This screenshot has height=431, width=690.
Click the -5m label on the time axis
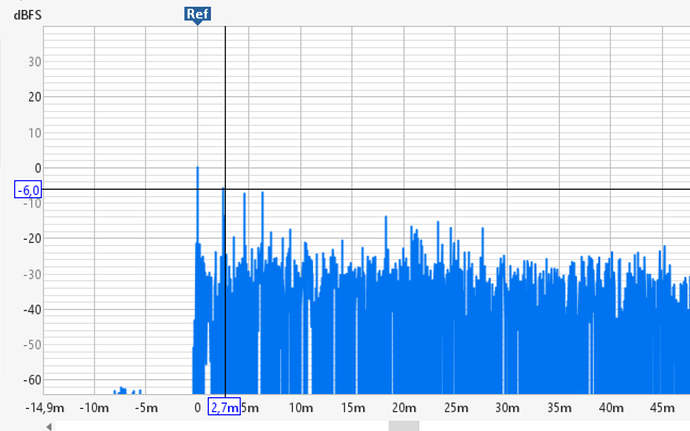(145, 407)
